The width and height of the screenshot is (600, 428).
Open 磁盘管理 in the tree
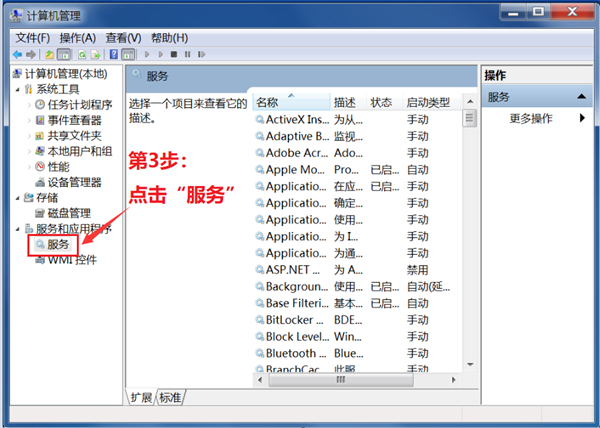coord(64,213)
